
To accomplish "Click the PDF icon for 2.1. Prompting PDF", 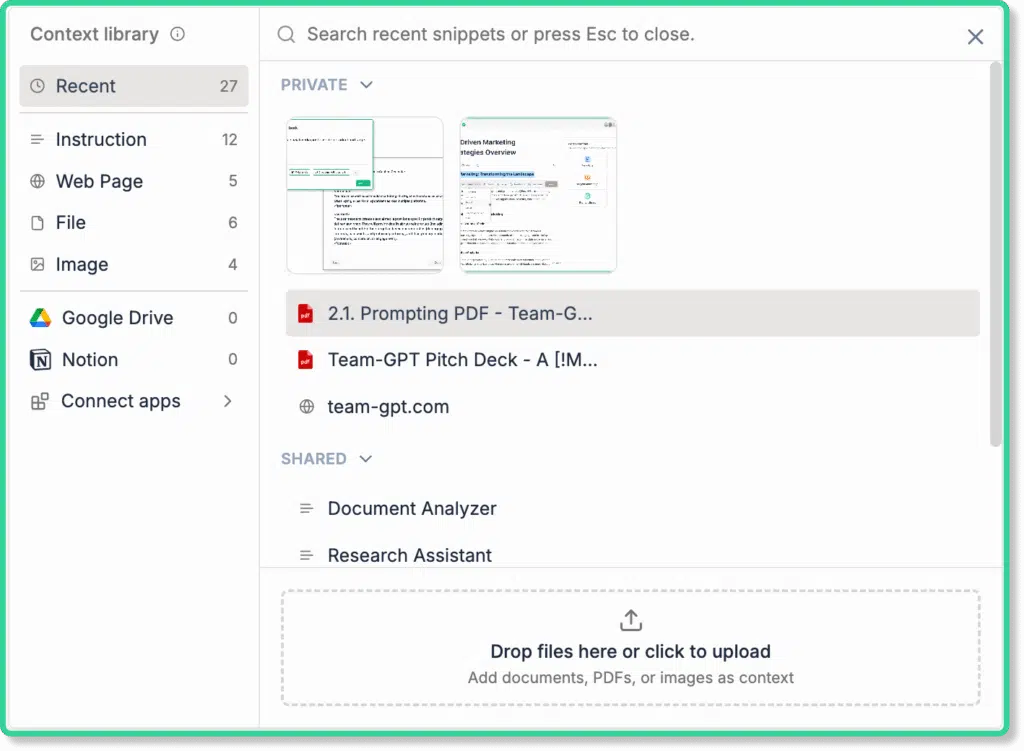I will 306,313.
